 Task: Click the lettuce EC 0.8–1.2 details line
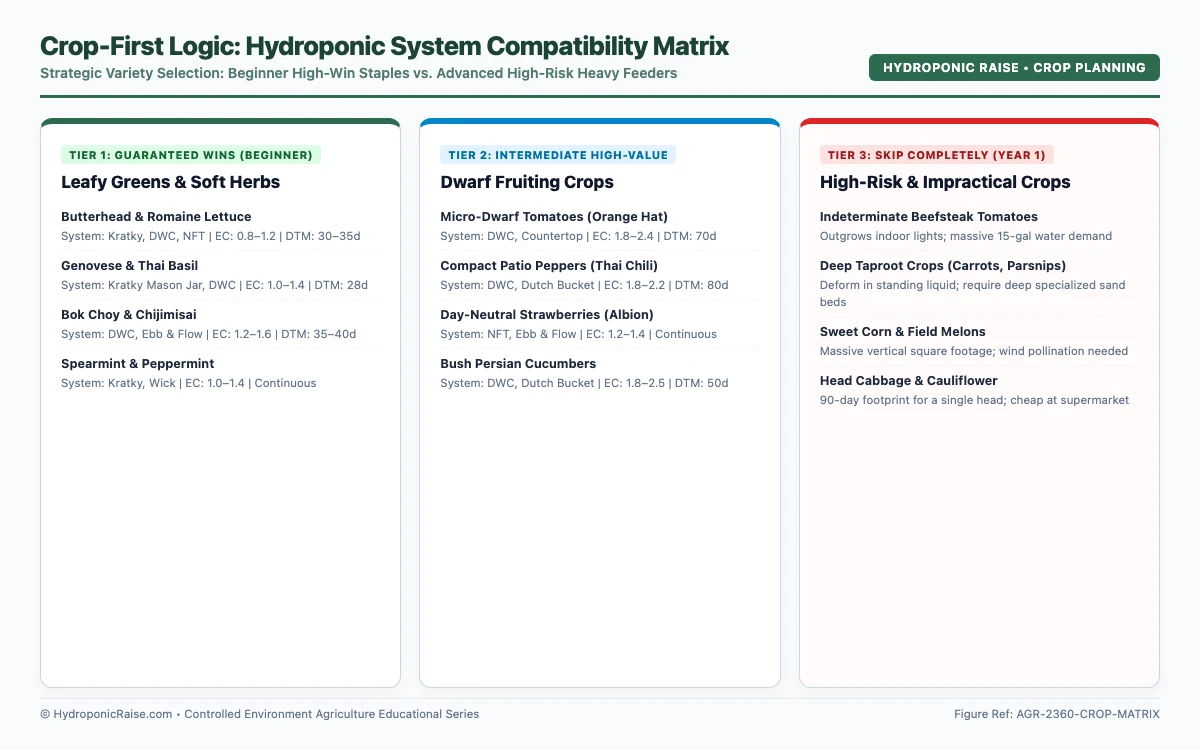click(211, 236)
